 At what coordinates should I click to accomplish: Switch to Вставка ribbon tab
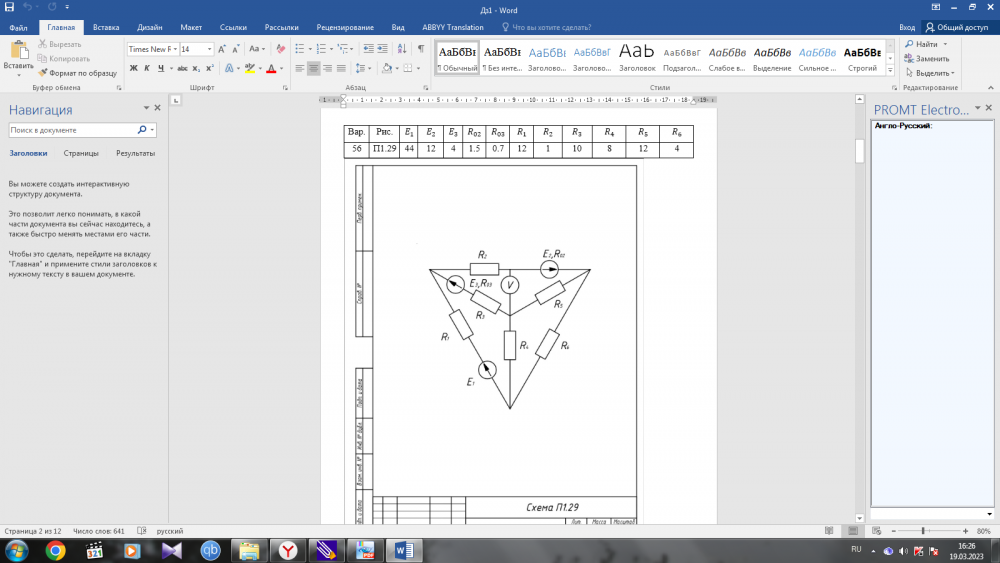point(106,27)
